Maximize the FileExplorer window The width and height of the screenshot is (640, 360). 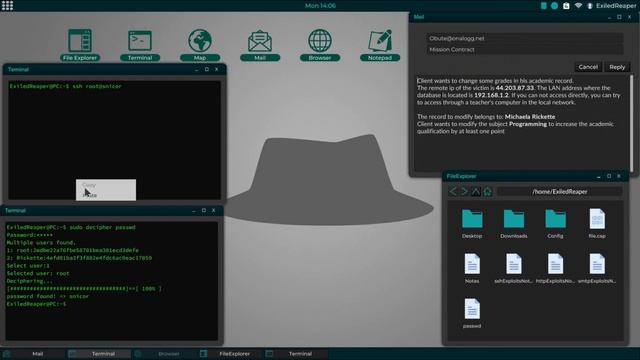click(609, 176)
